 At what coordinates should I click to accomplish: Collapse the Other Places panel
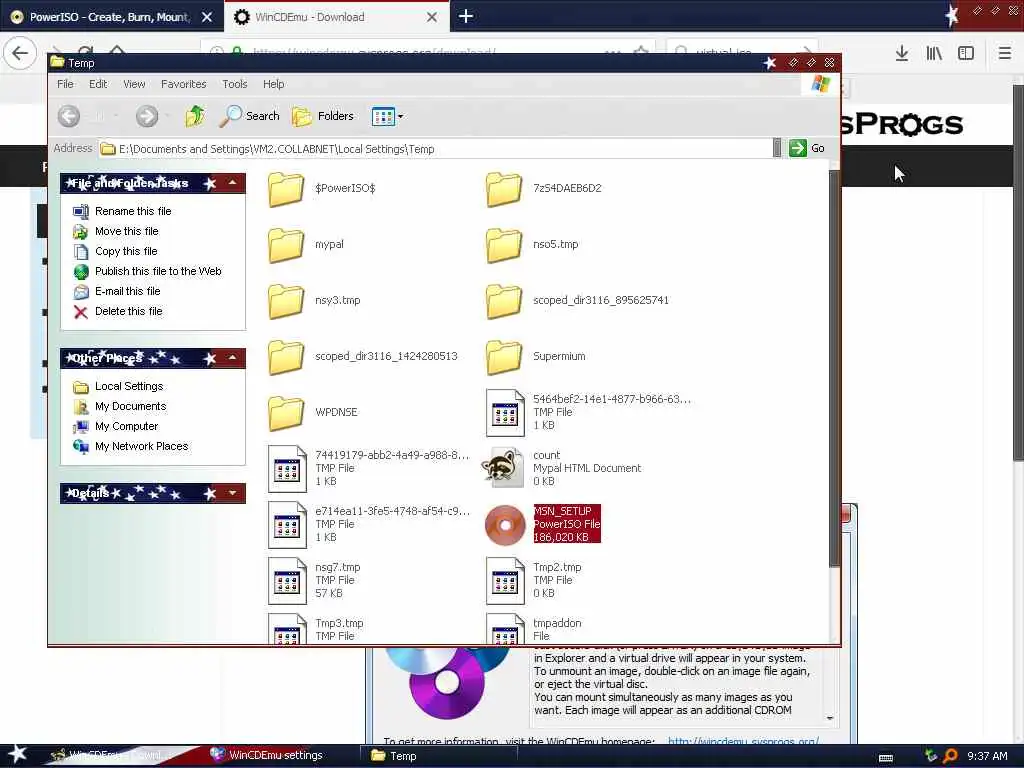232,358
